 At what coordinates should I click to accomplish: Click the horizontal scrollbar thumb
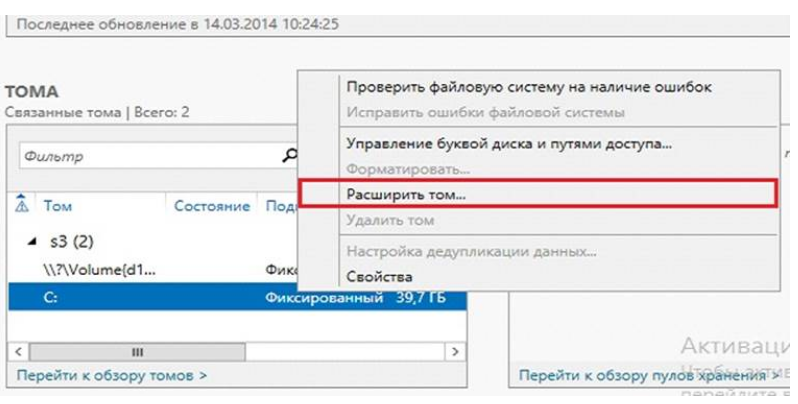coord(138,352)
